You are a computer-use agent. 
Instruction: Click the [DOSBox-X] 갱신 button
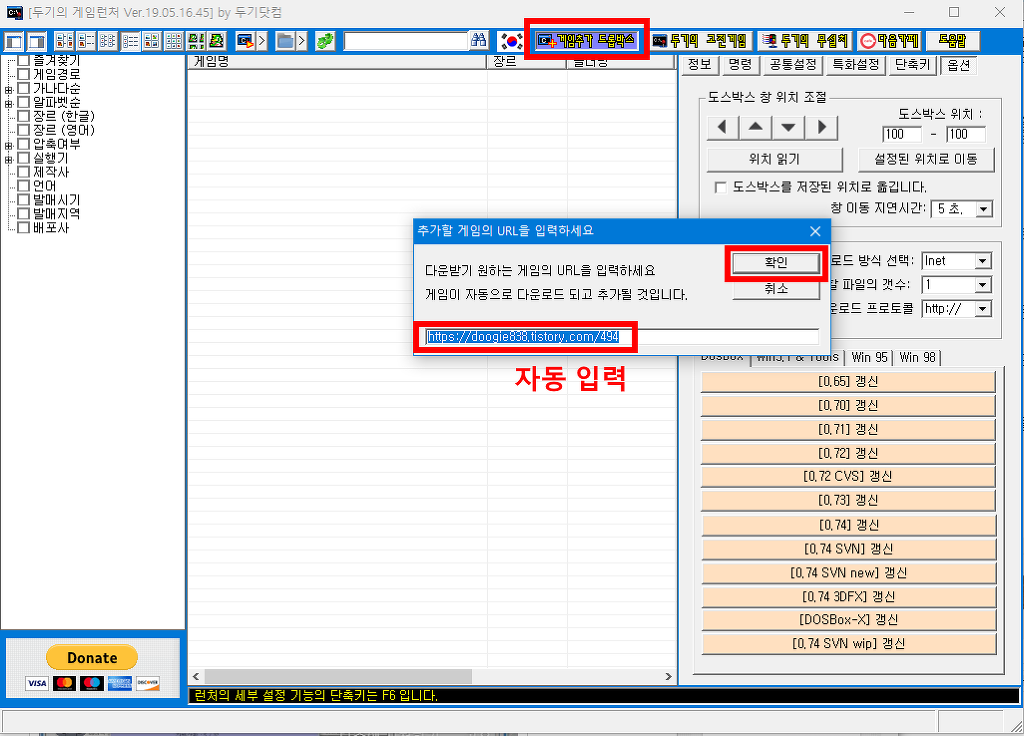(848, 620)
